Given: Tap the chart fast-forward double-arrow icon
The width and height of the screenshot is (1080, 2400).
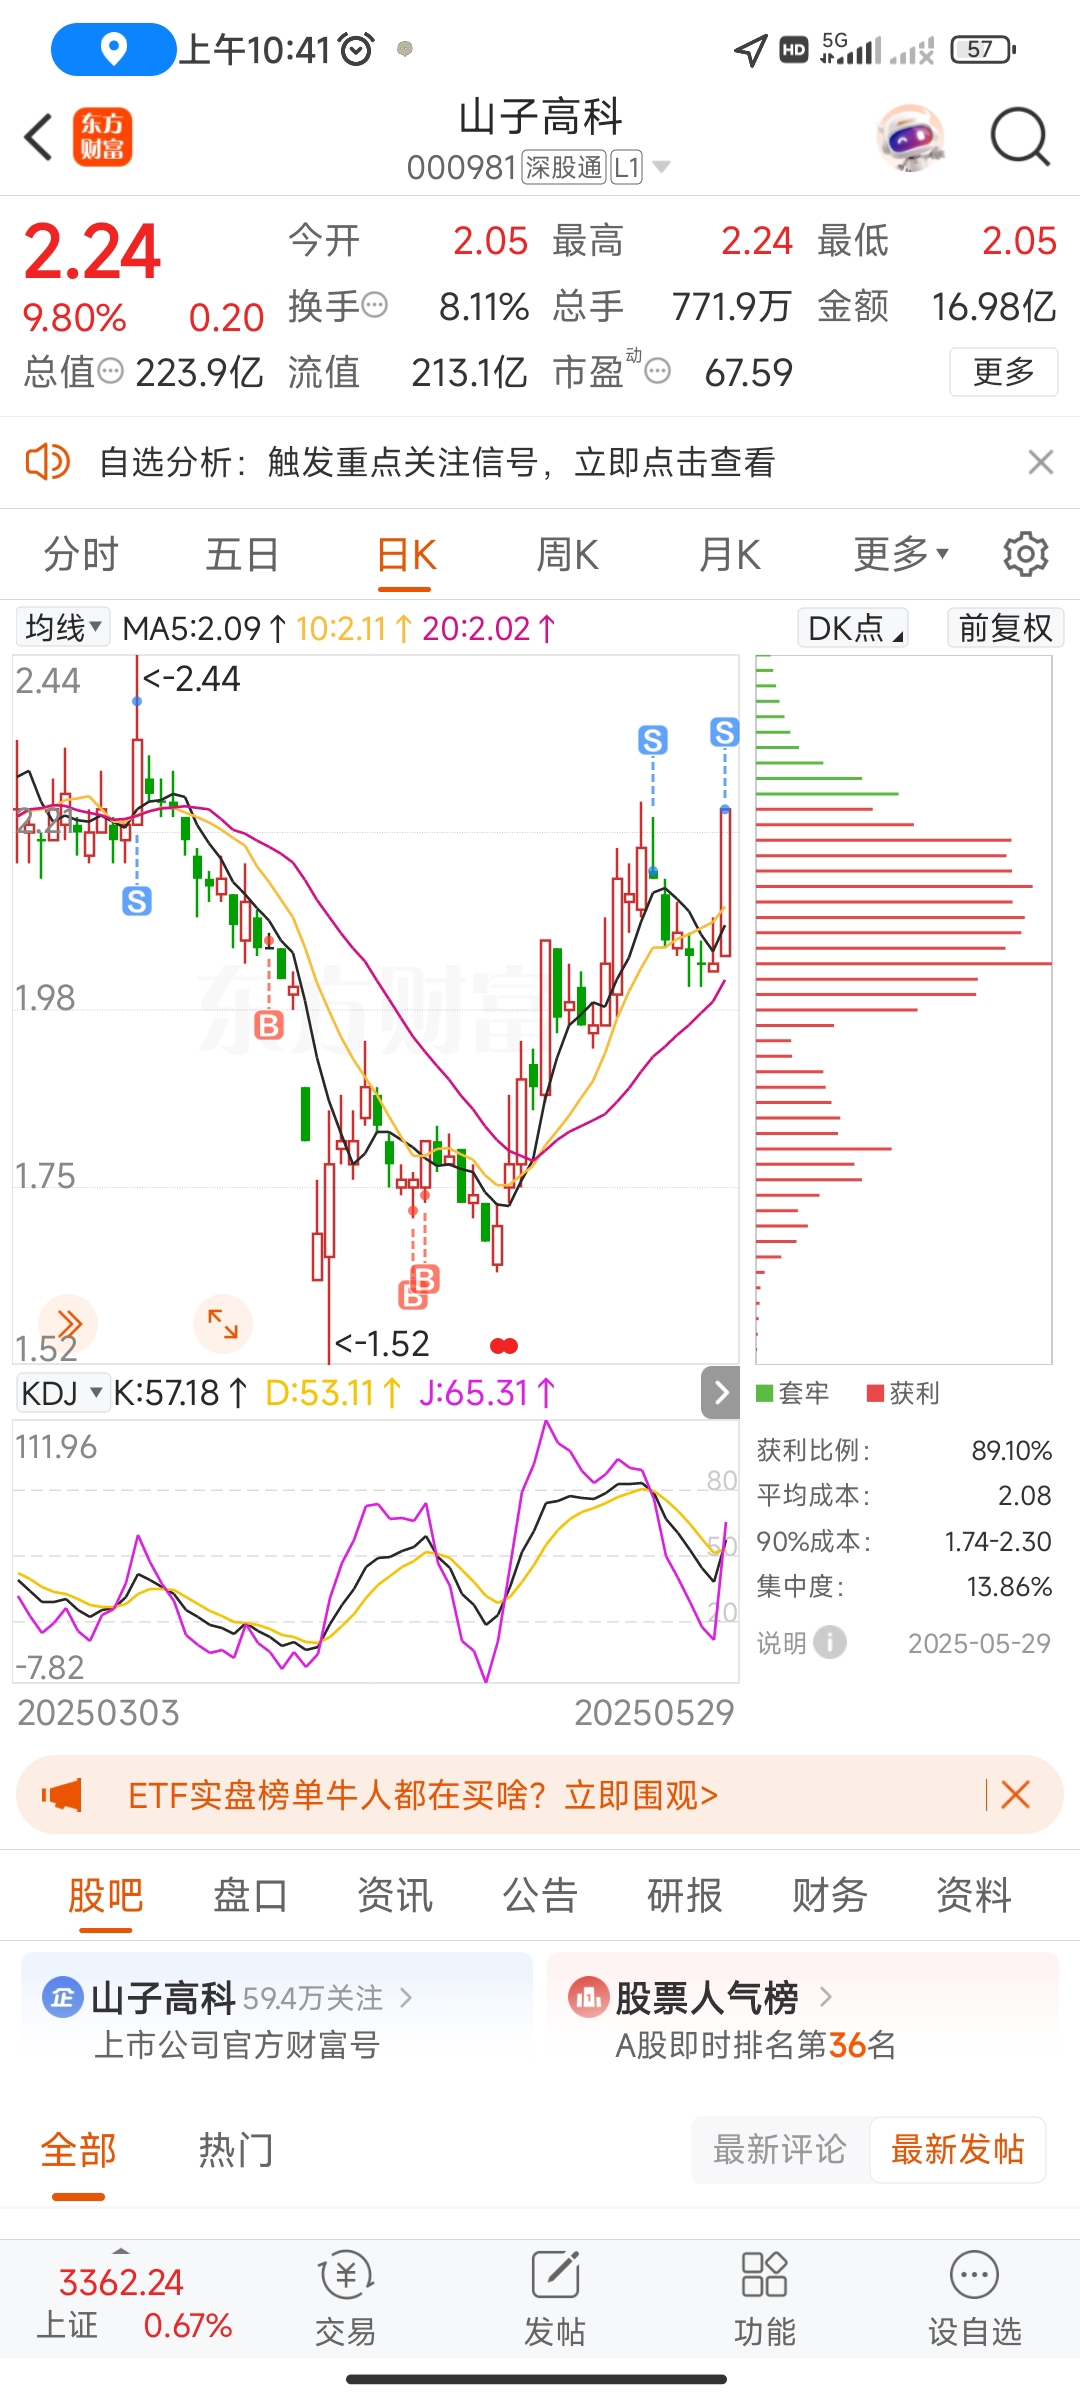Looking at the screenshot, I should pyautogui.click(x=68, y=1323).
